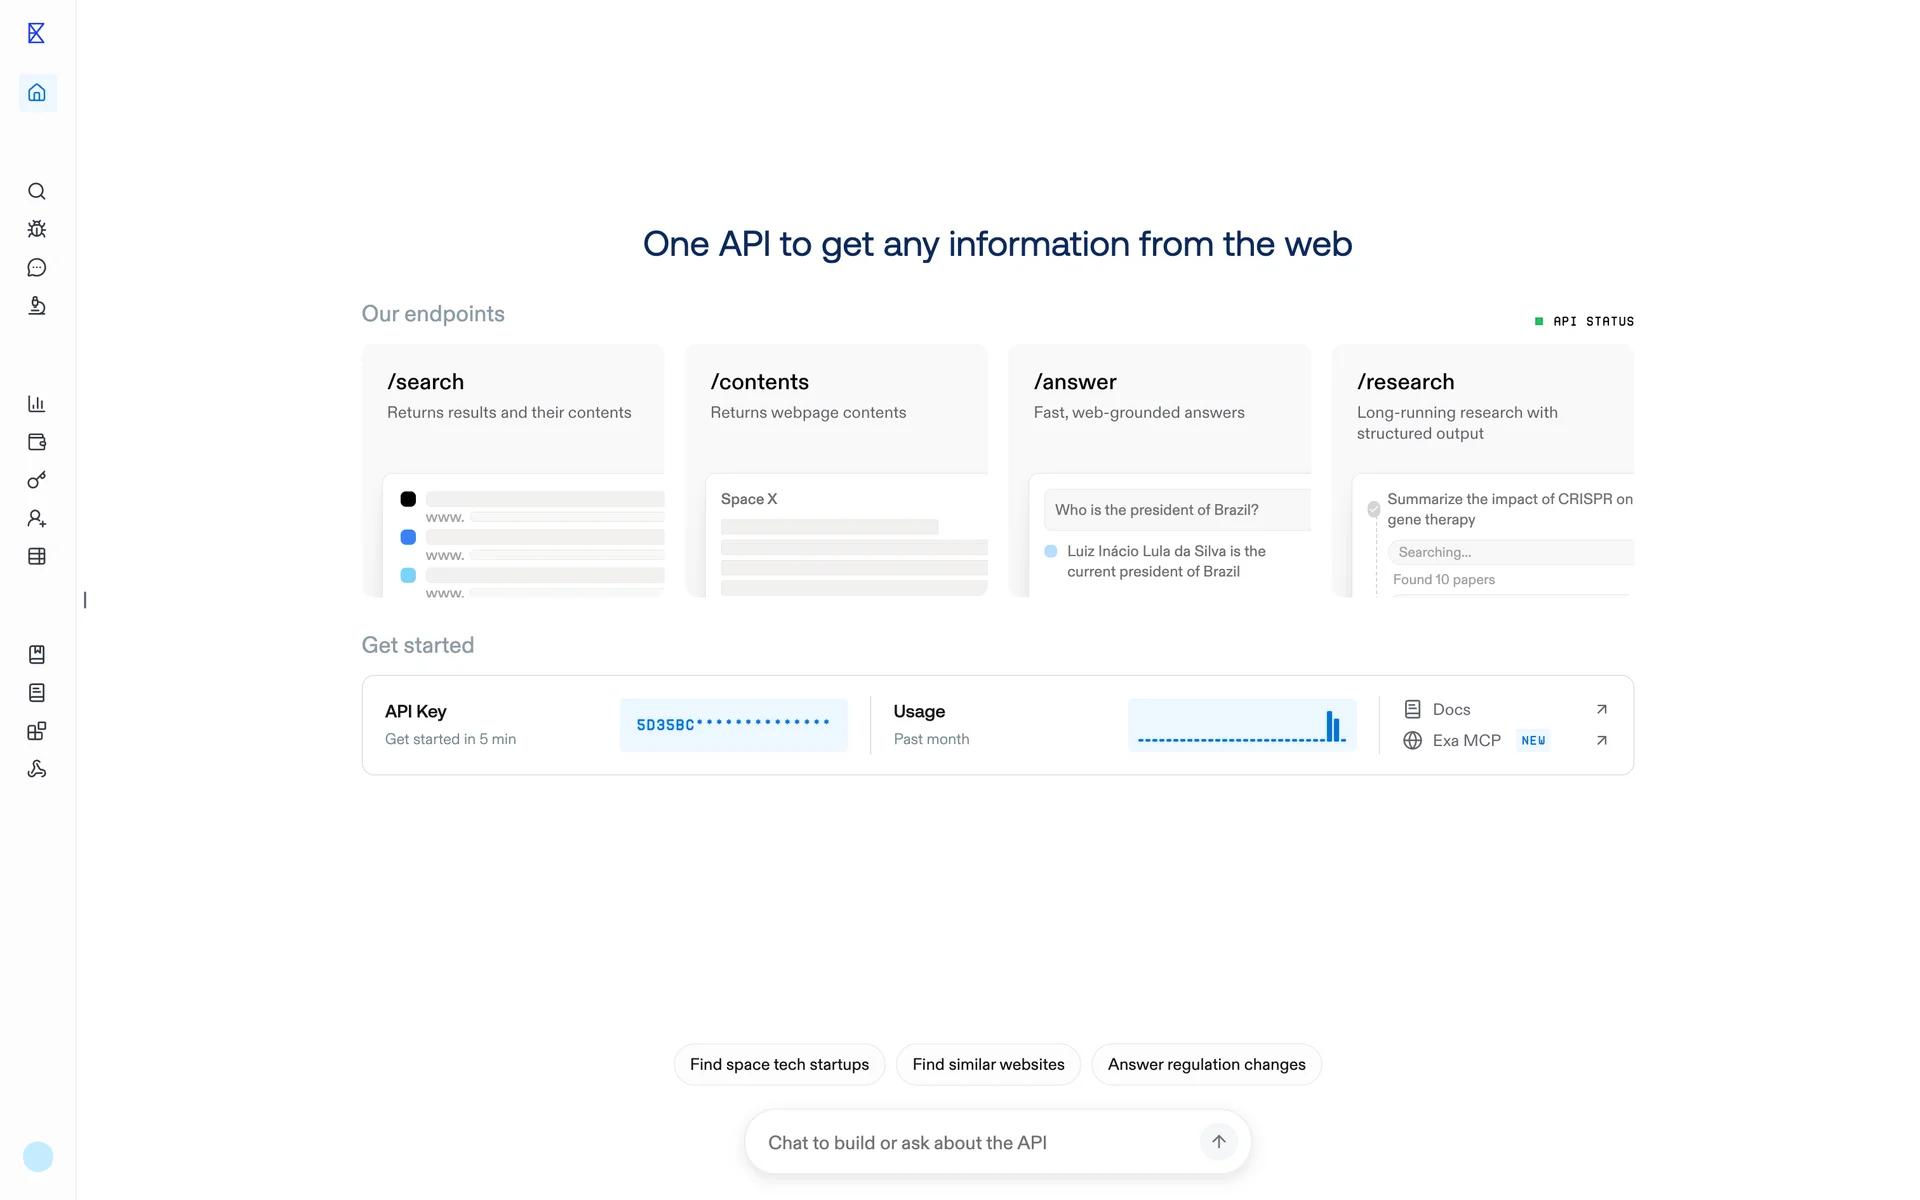The image size is (1920, 1200).
Task: Expand the sidebar using the vertical handle
Action: 85,600
